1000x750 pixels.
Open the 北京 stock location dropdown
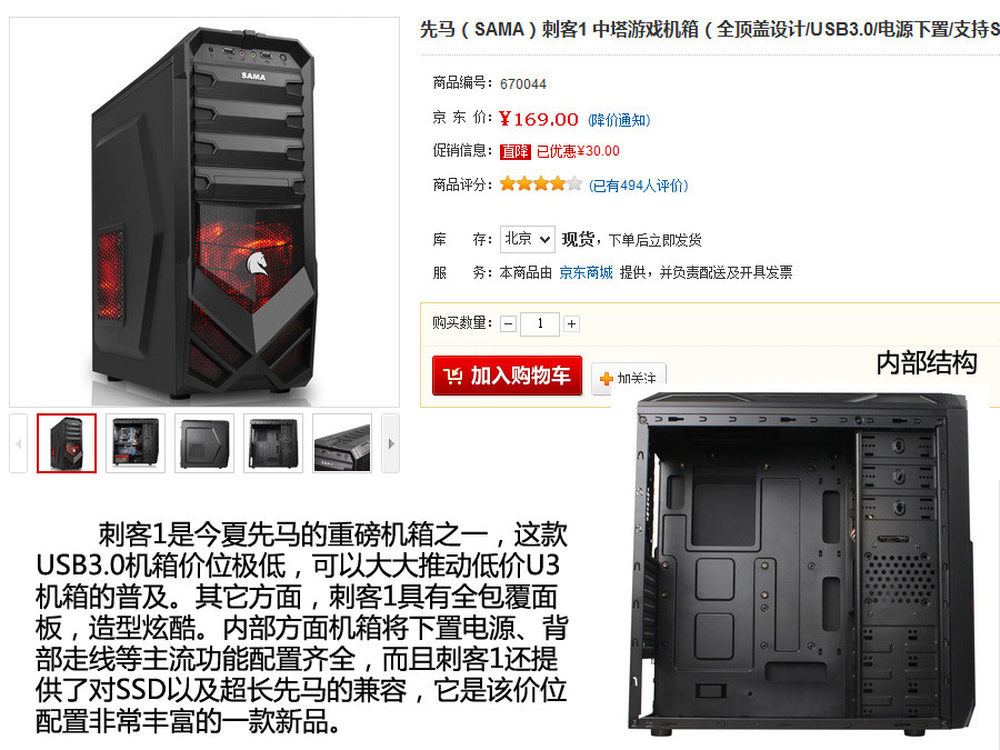tap(527, 239)
